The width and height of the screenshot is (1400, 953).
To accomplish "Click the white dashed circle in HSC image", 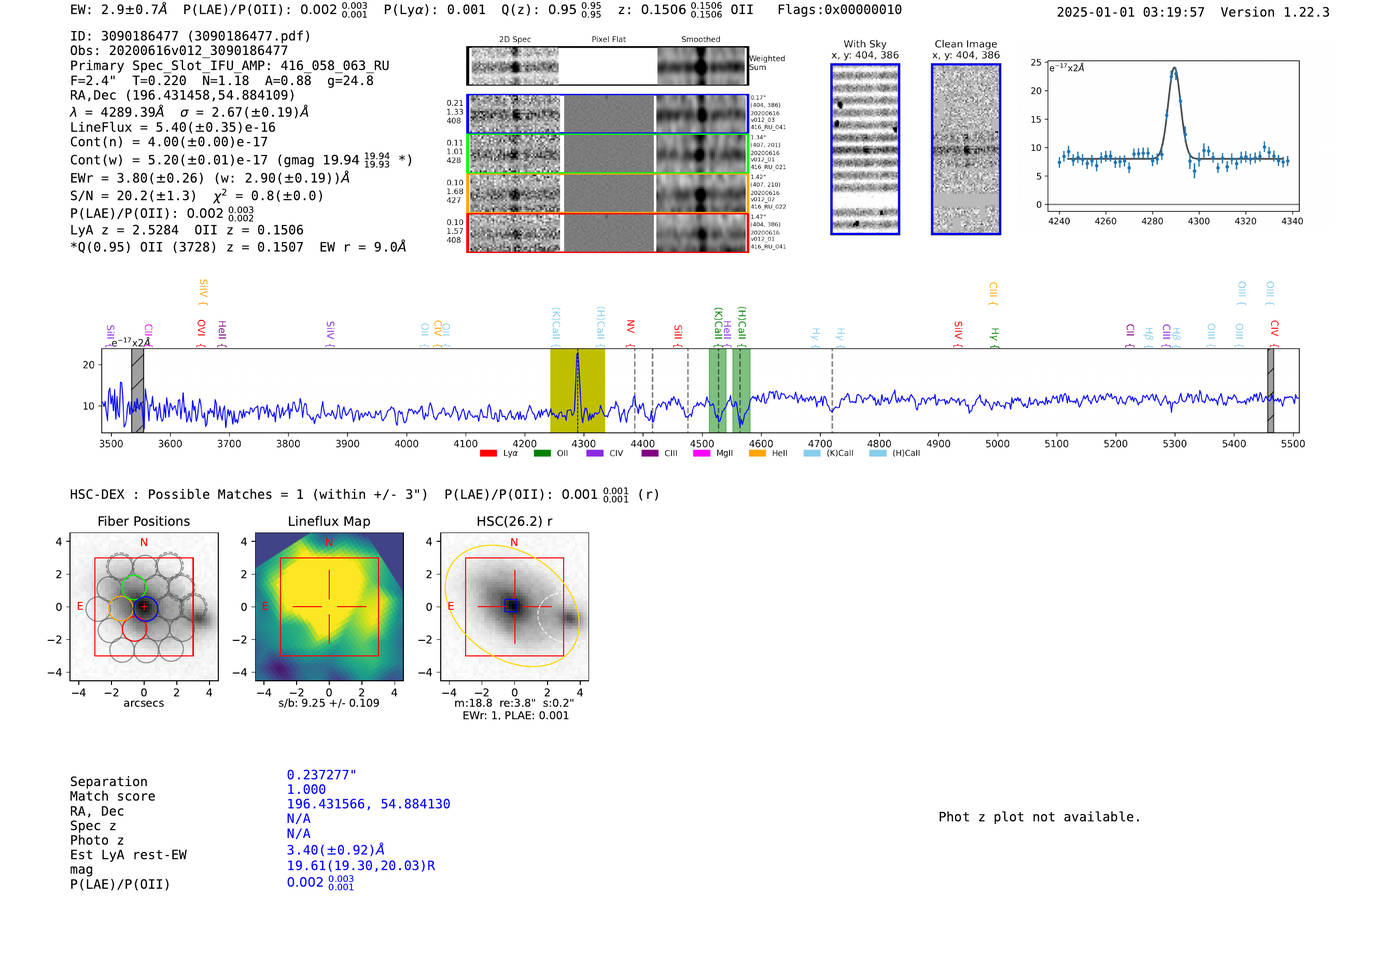I will click(x=550, y=617).
